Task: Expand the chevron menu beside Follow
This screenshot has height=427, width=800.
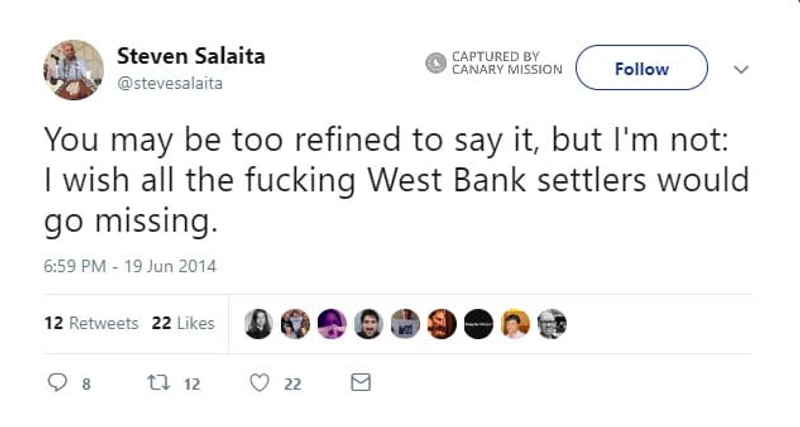Action: coord(741,70)
